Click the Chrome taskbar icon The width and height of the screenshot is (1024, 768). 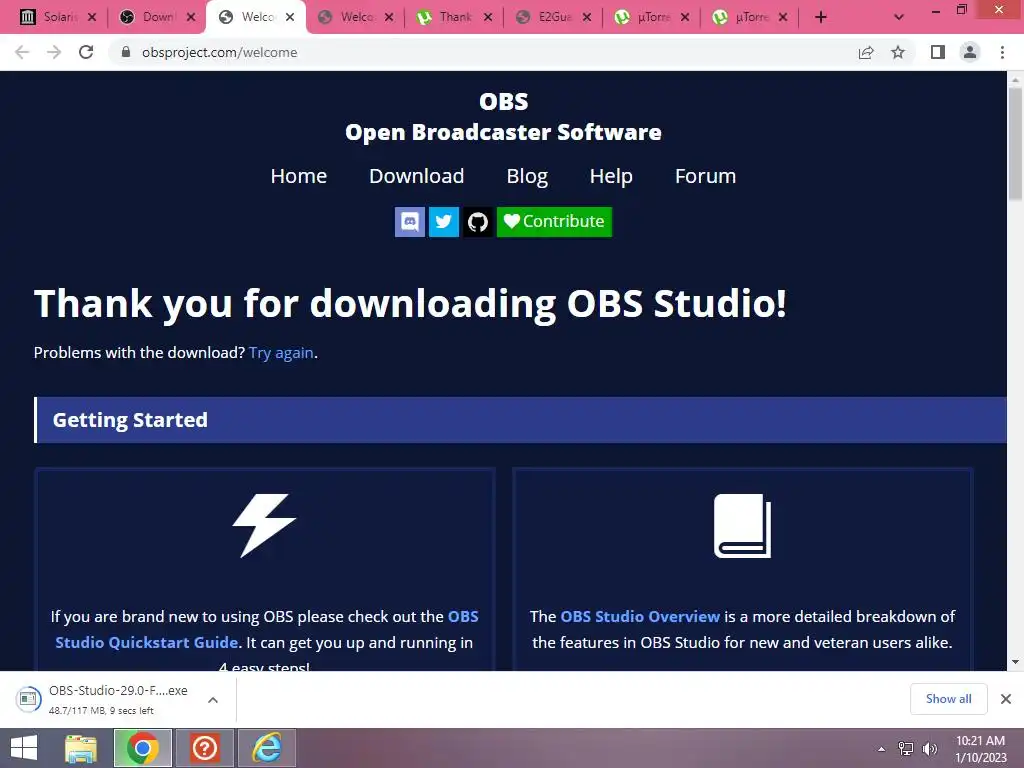pos(143,748)
